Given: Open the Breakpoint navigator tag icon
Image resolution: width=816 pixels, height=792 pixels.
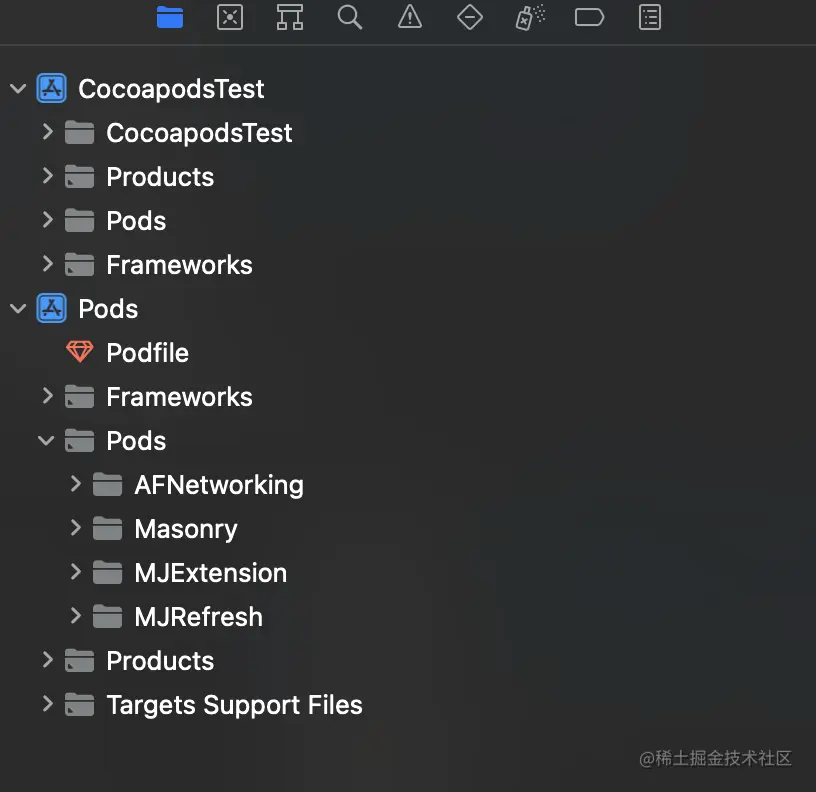Looking at the screenshot, I should coord(589,17).
